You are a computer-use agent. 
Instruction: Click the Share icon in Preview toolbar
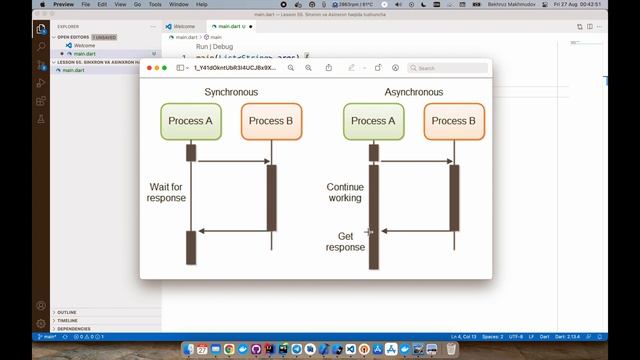[x=329, y=68]
